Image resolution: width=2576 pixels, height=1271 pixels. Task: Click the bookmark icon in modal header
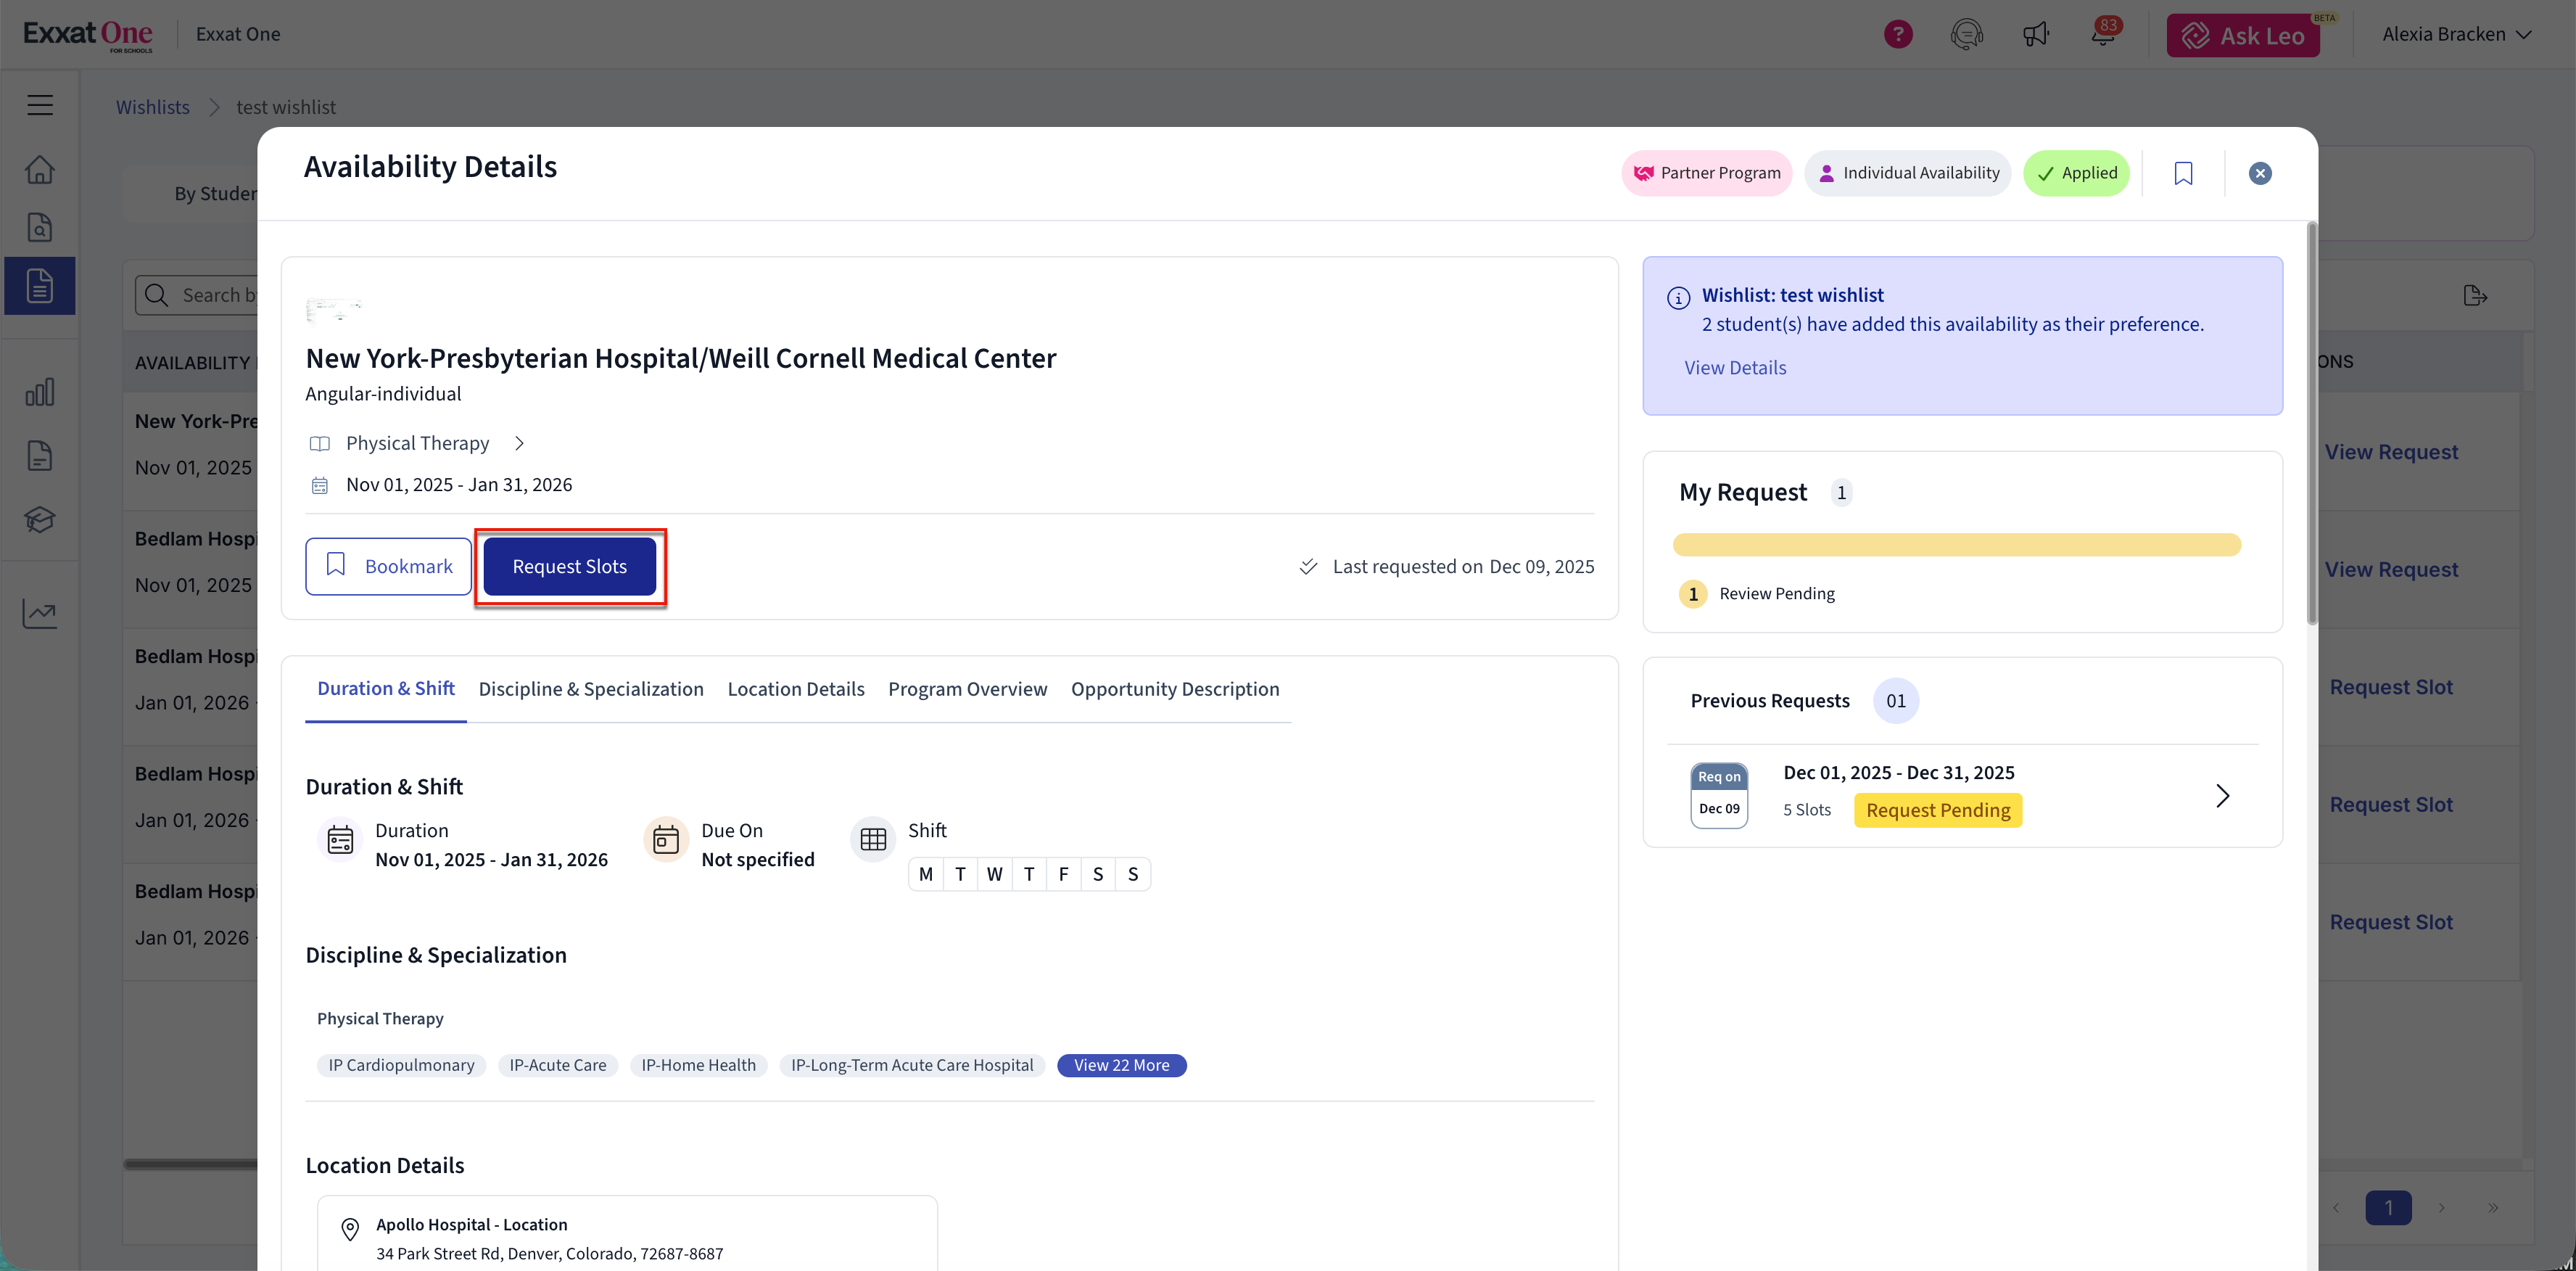pos(2183,173)
